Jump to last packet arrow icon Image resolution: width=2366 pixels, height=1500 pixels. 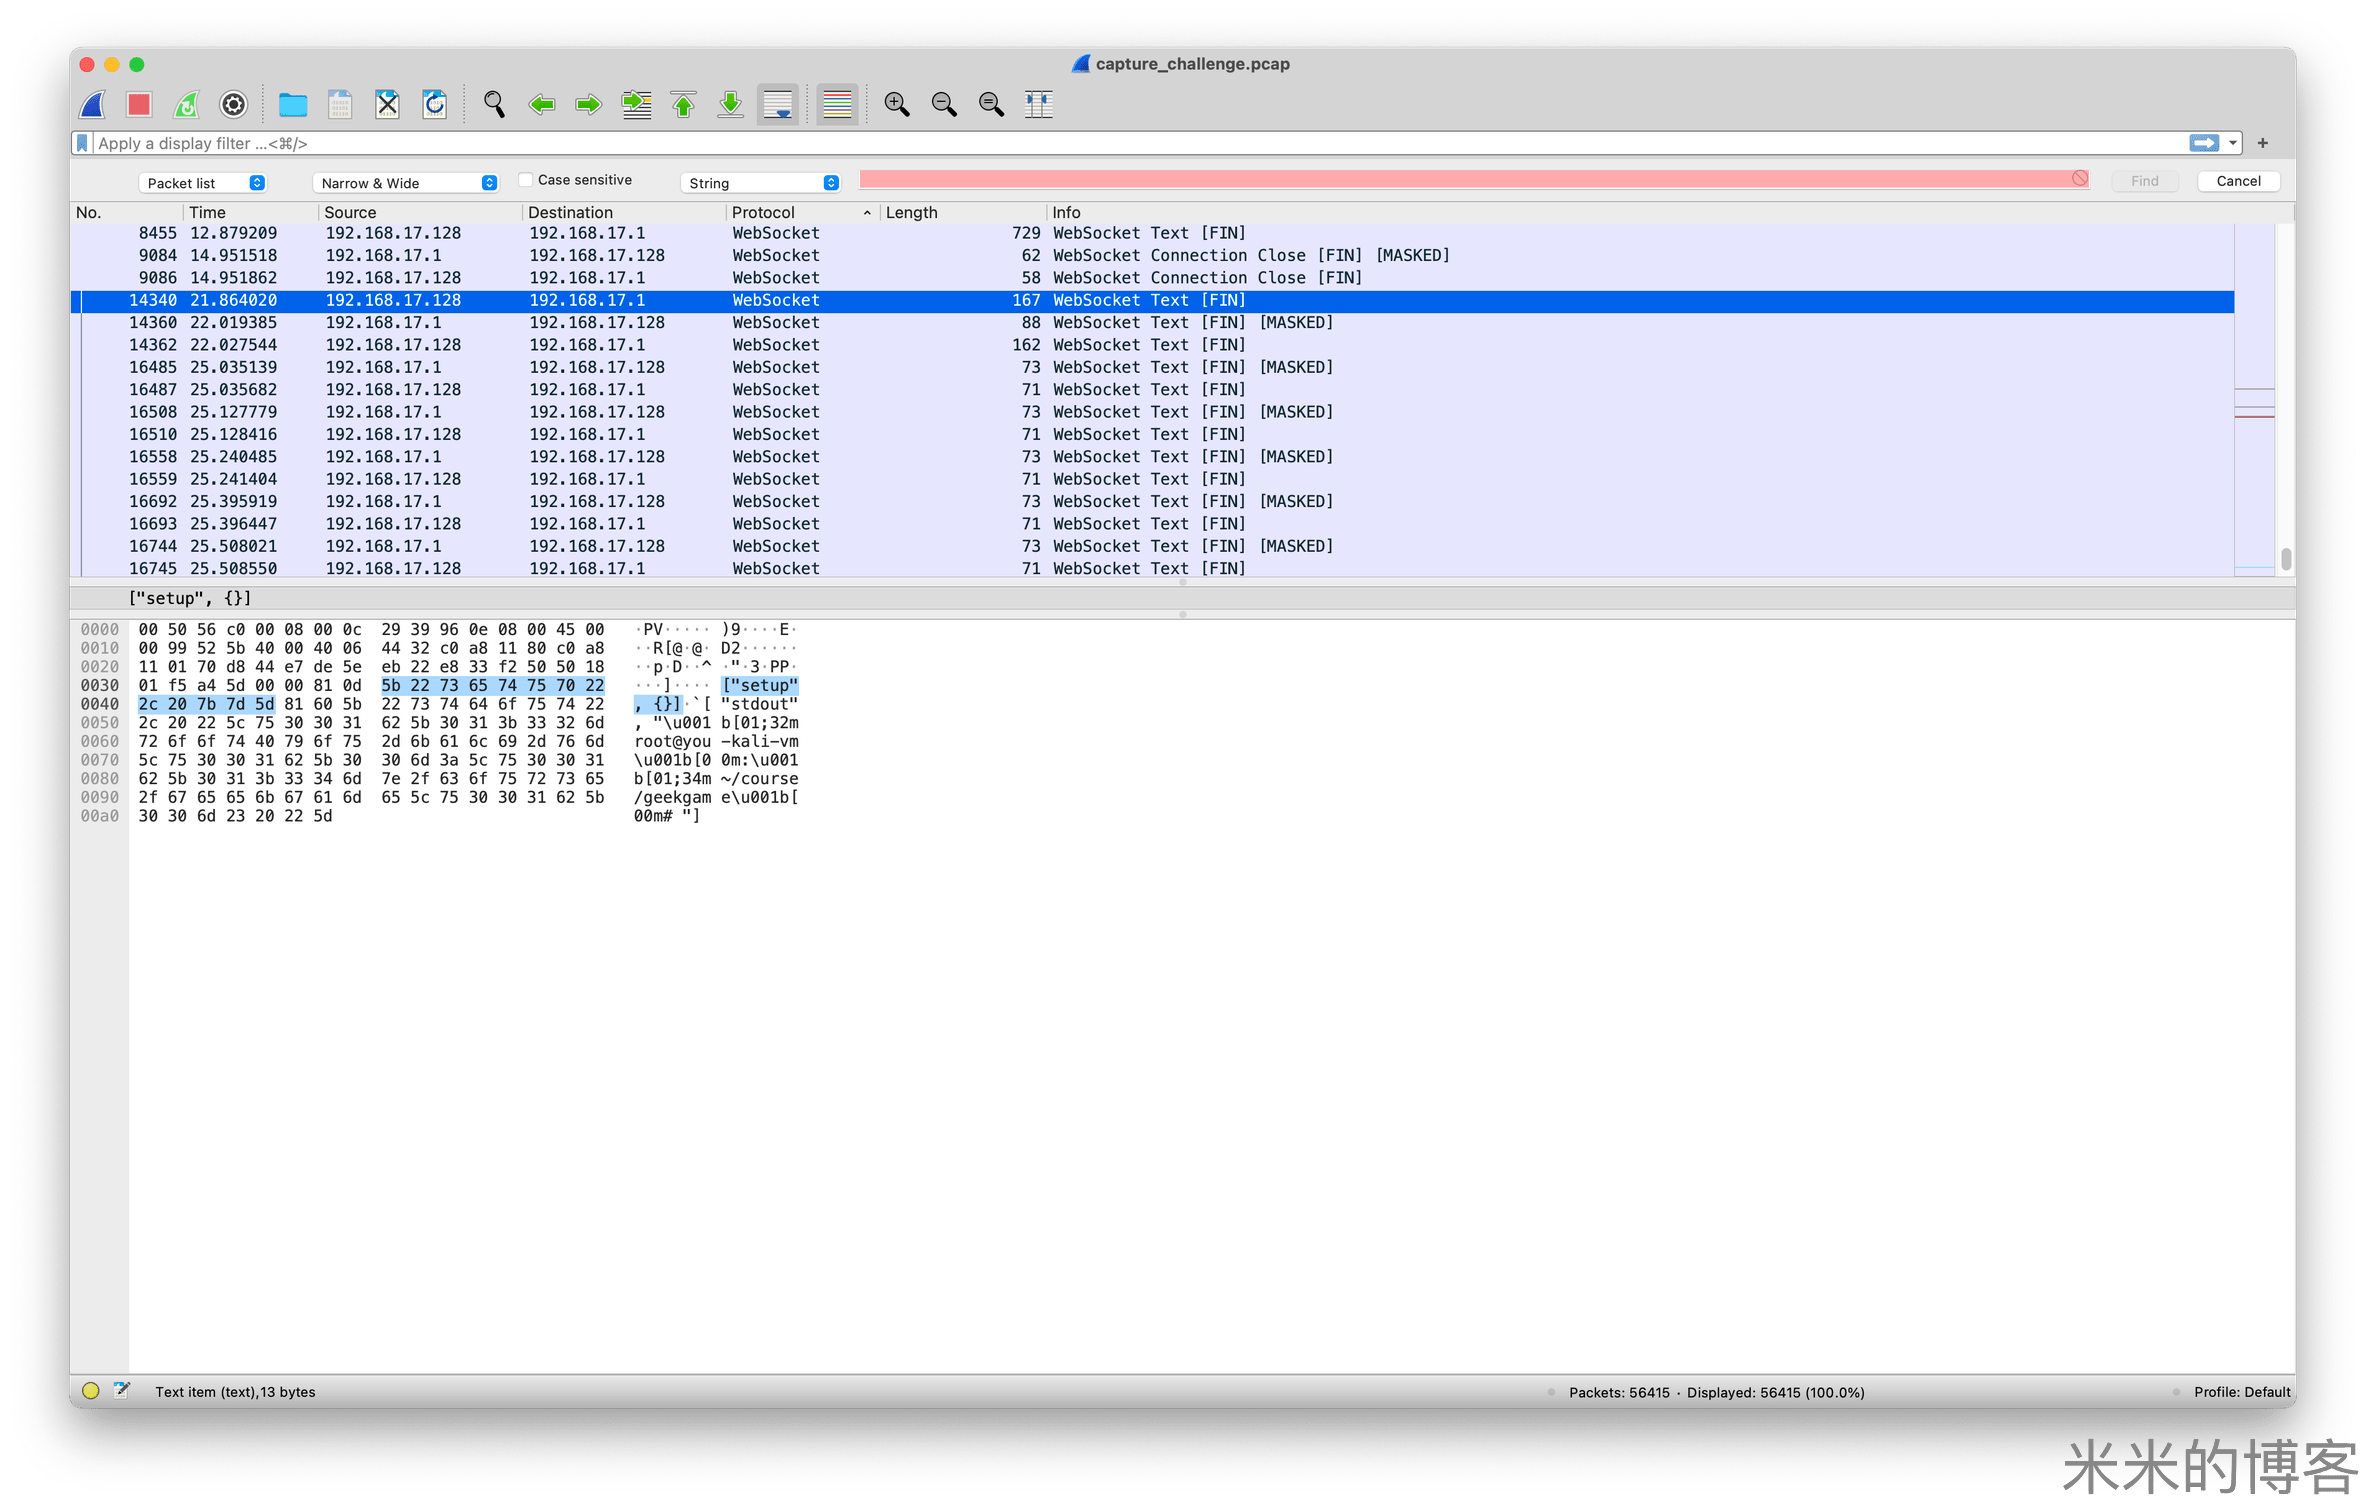point(731,104)
